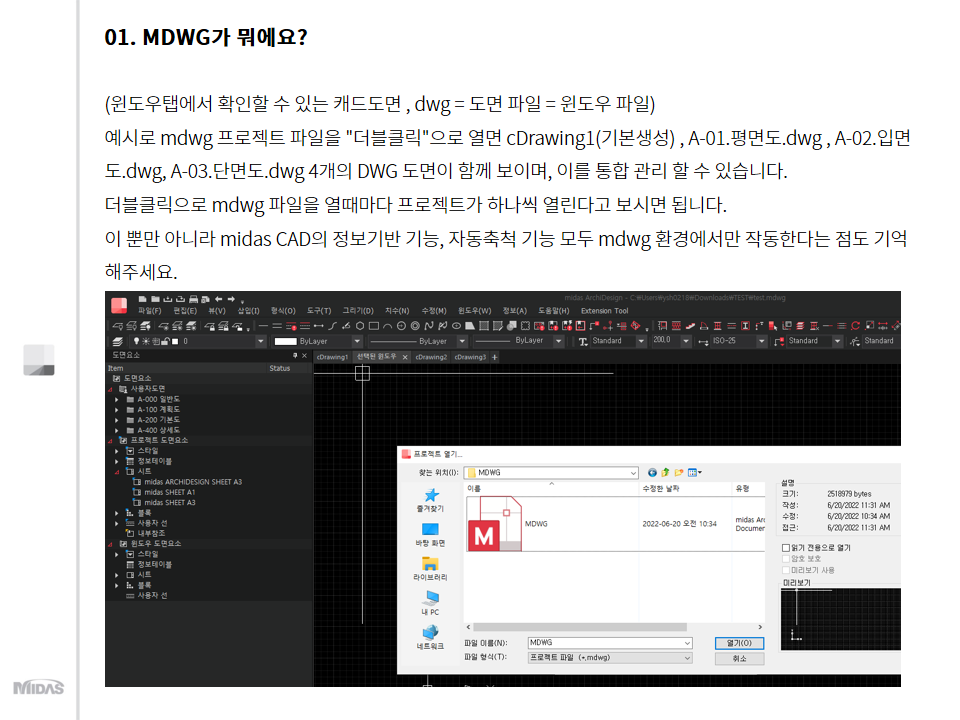Image resolution: width=960 pixels, height=720 pixels.
Task: Click the up-one-level folder icon in dialog
Action: (x=666, y=473)
